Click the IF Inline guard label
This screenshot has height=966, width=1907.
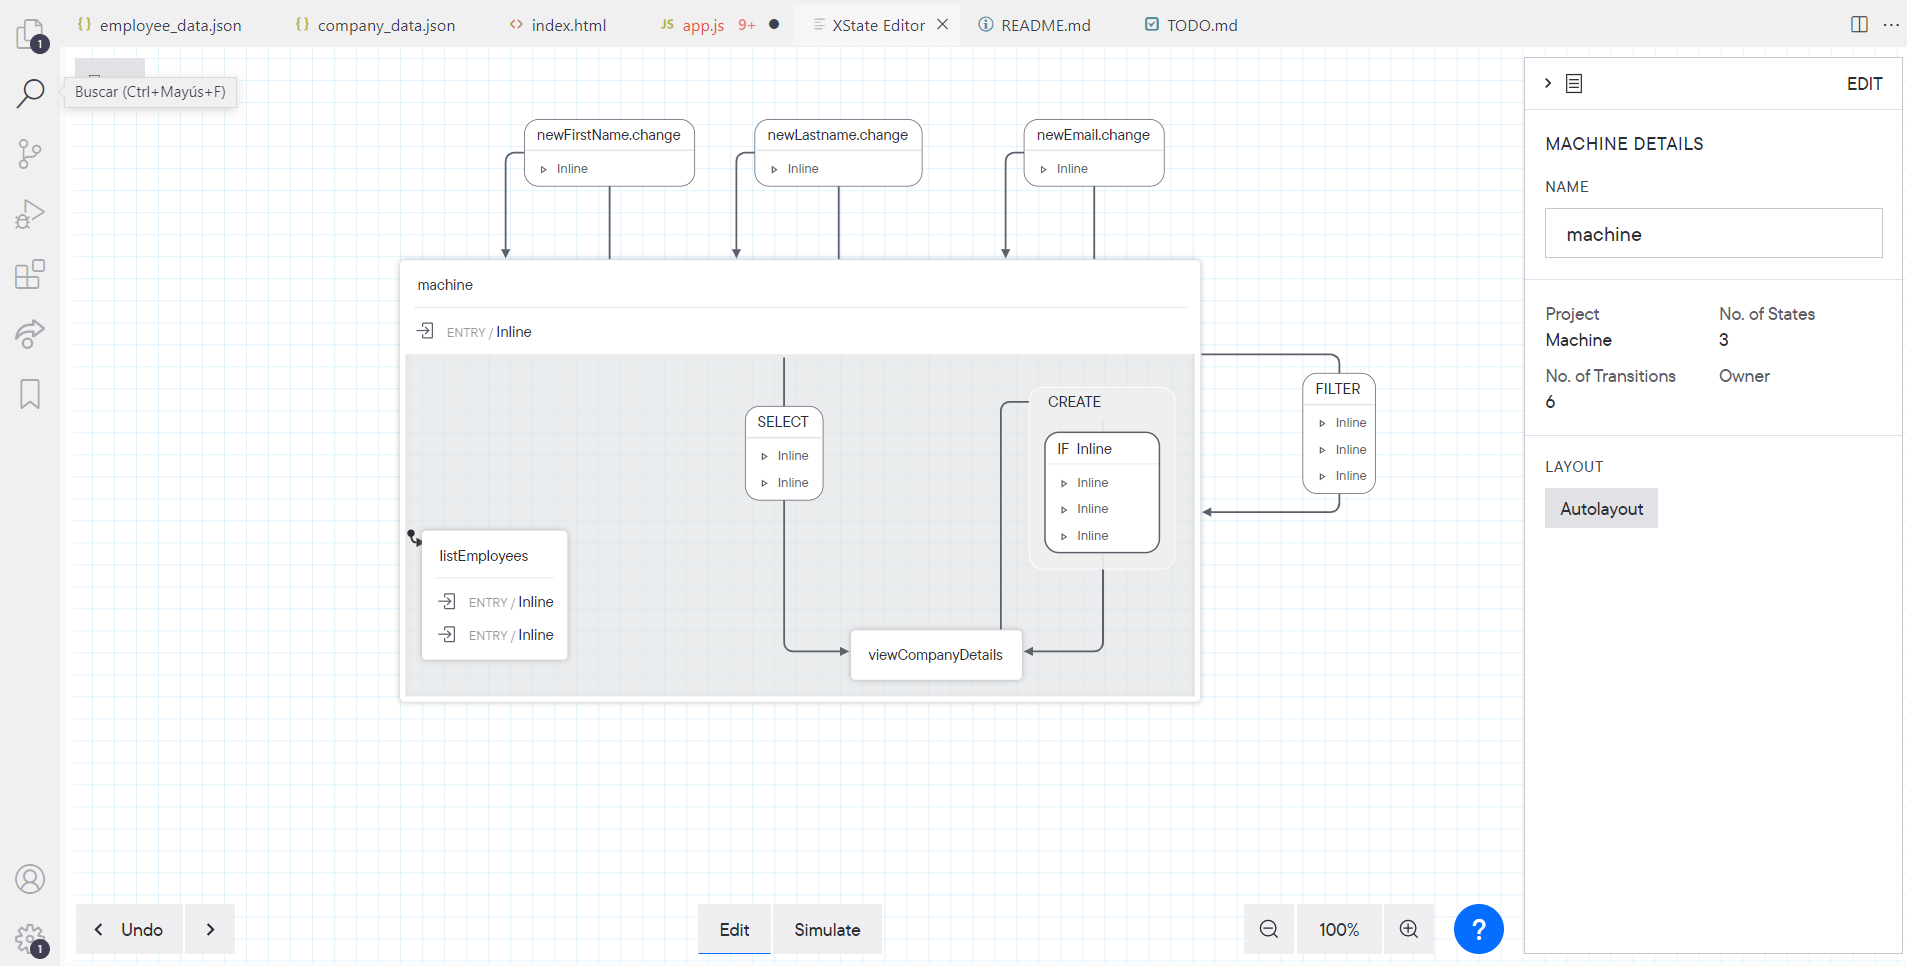coord(1084,449)
